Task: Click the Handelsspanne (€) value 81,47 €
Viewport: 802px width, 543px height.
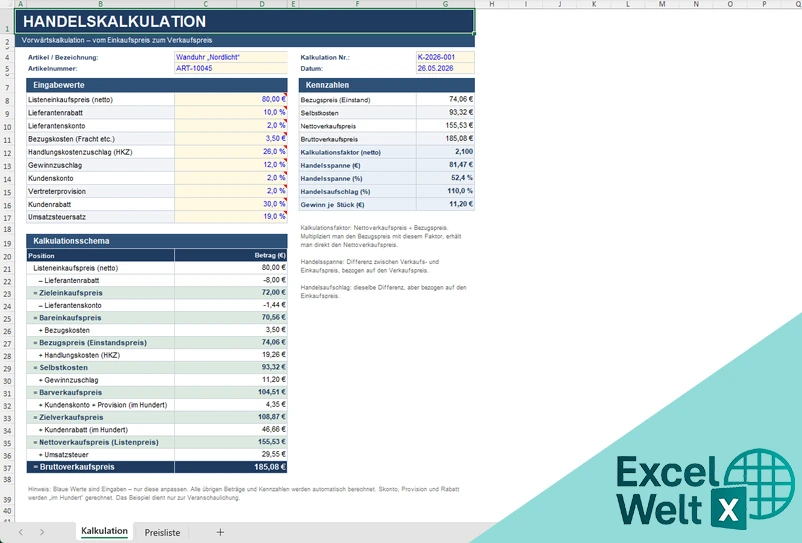Action: pyautogui.click(x=445, y=165)
